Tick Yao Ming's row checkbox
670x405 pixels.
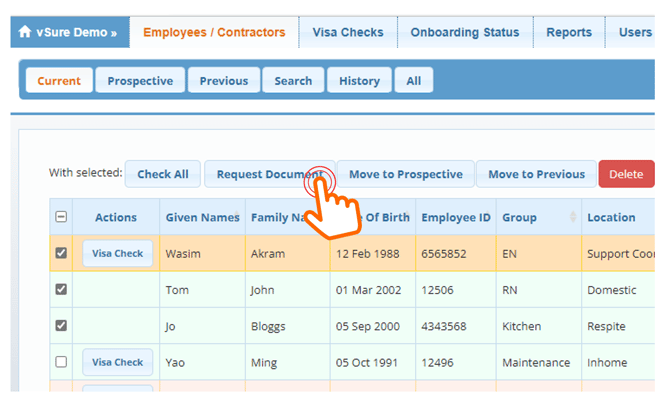tap(61, 362)
